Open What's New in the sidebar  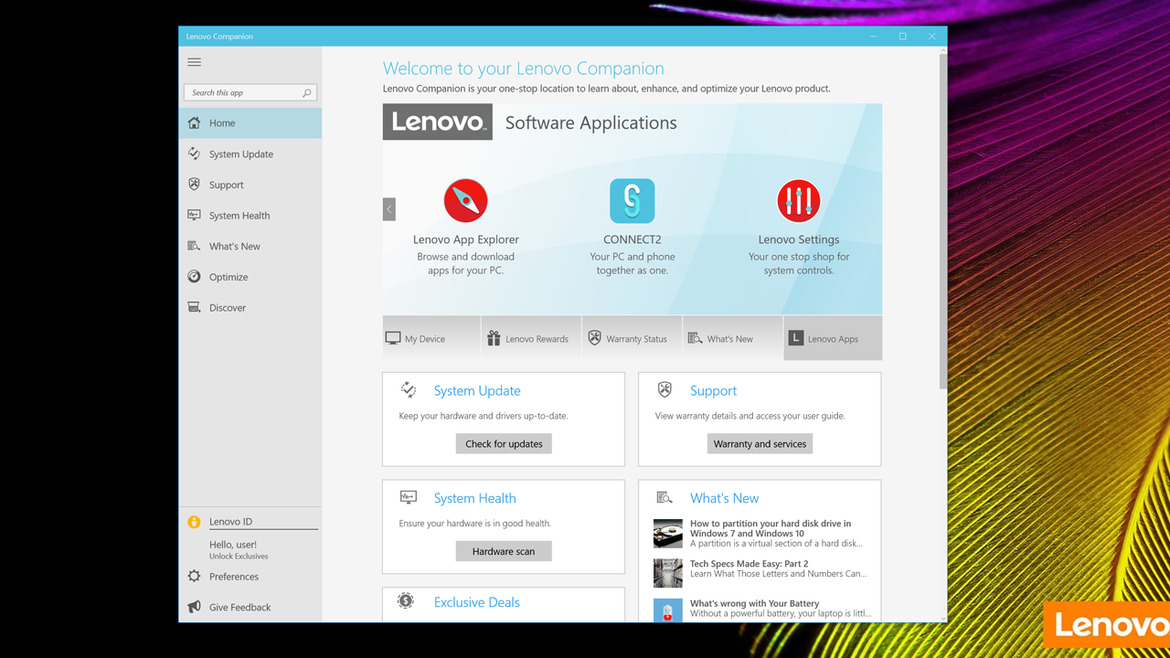(x=250, y=245)
